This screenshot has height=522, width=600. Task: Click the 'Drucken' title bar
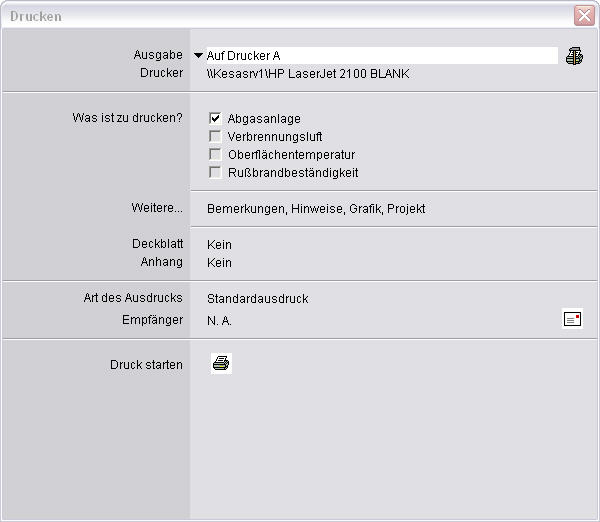[x=280, y=16]
